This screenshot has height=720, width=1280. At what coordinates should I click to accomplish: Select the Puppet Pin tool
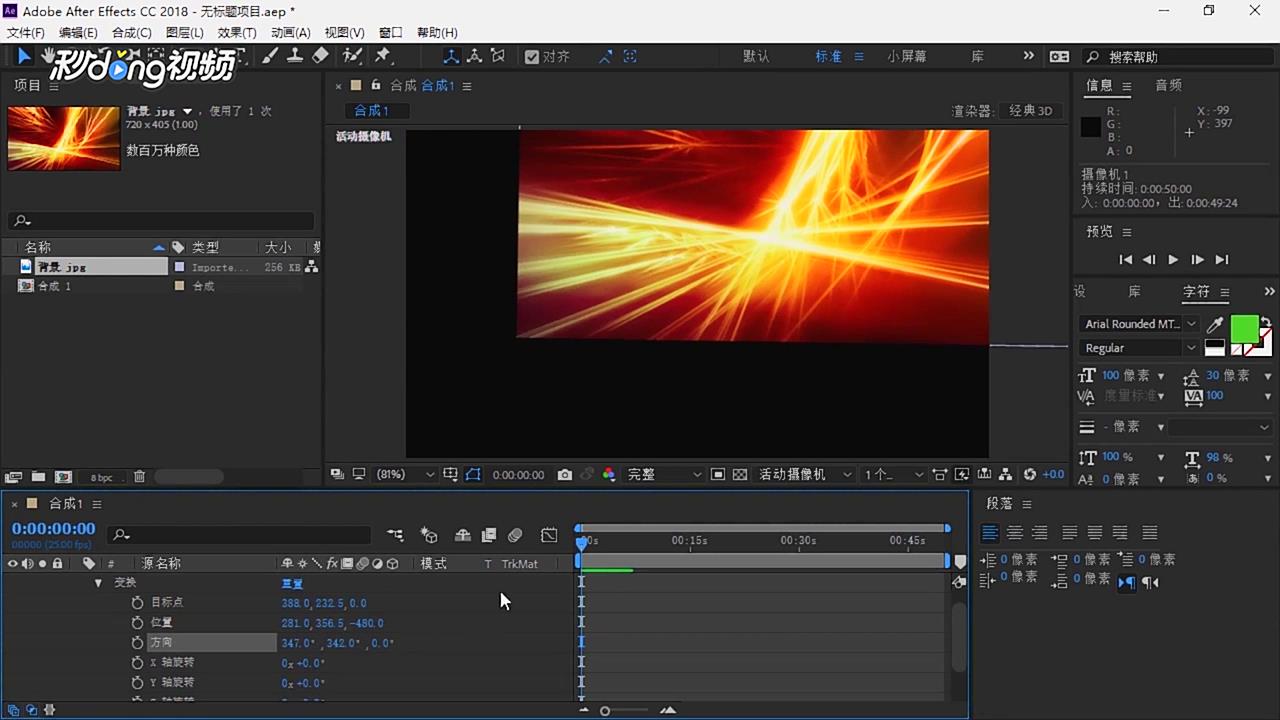(x=383, y=56)
